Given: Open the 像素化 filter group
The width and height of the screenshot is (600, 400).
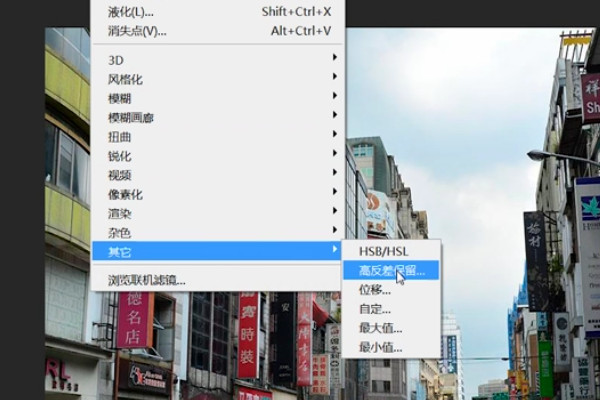Looking at the screenshot, I should pyautogui.click(x=217, y=194).
